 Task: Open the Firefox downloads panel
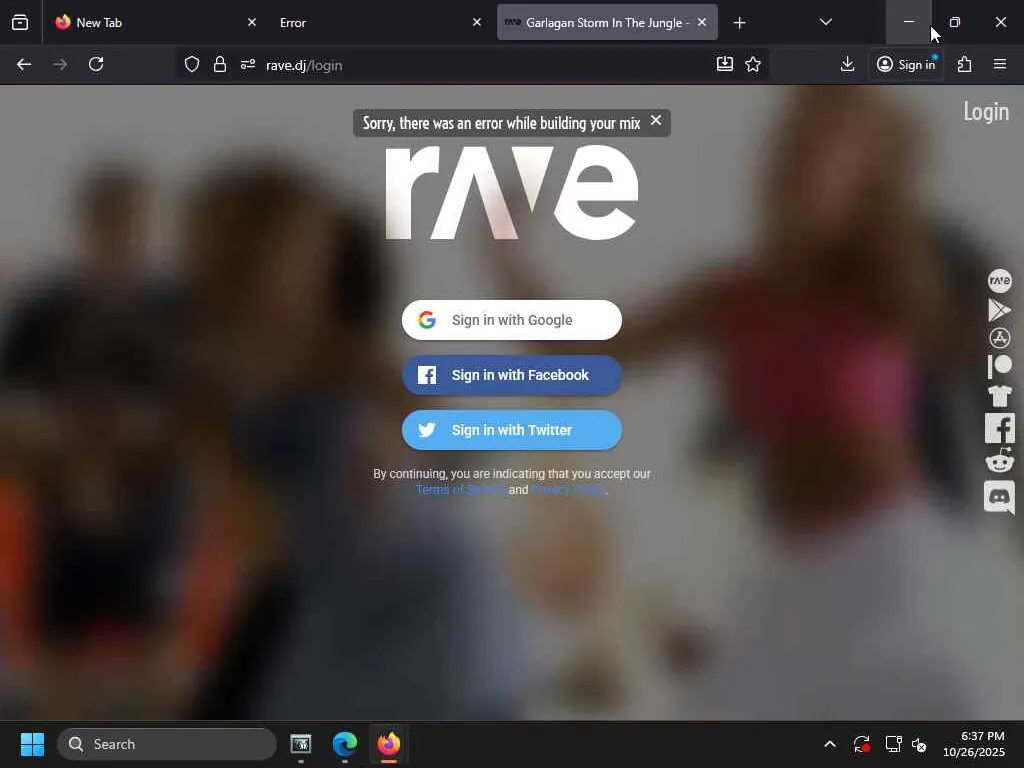pyautogui.click(x=847, y=64)
